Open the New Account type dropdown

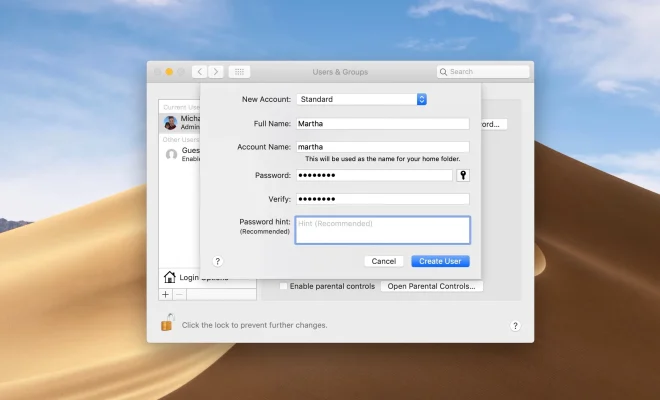tap(361, 99)
